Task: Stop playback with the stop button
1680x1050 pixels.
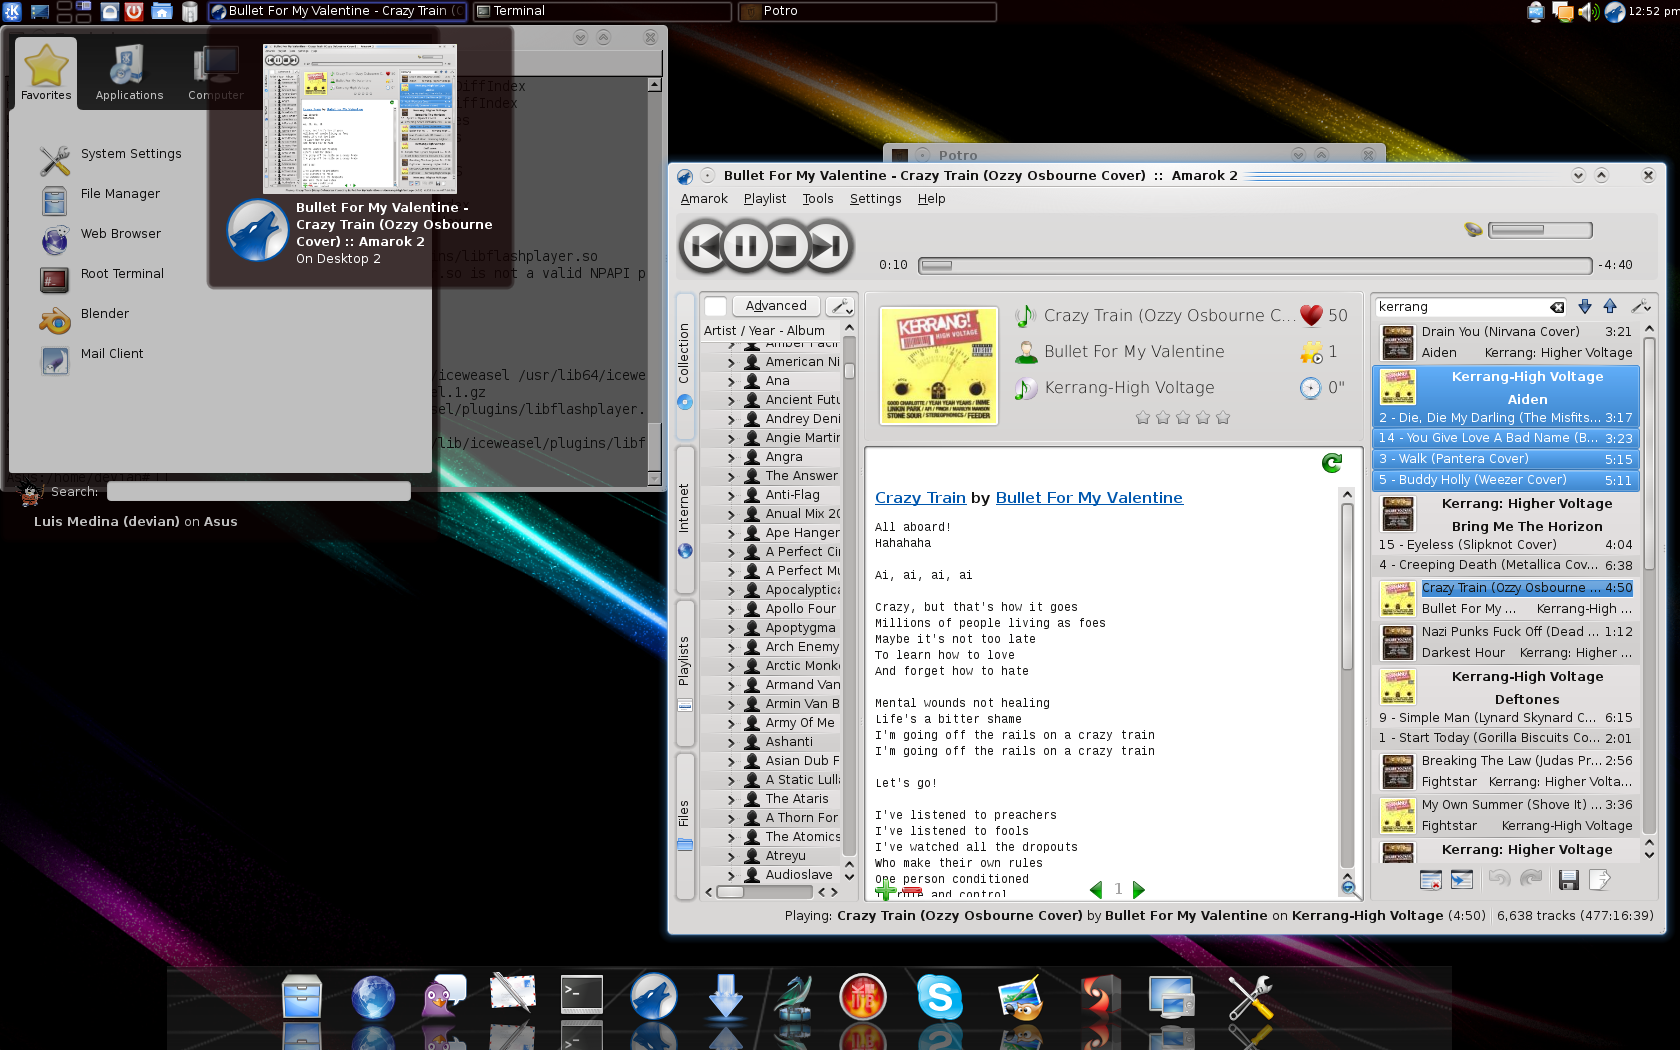Action: 787,246
